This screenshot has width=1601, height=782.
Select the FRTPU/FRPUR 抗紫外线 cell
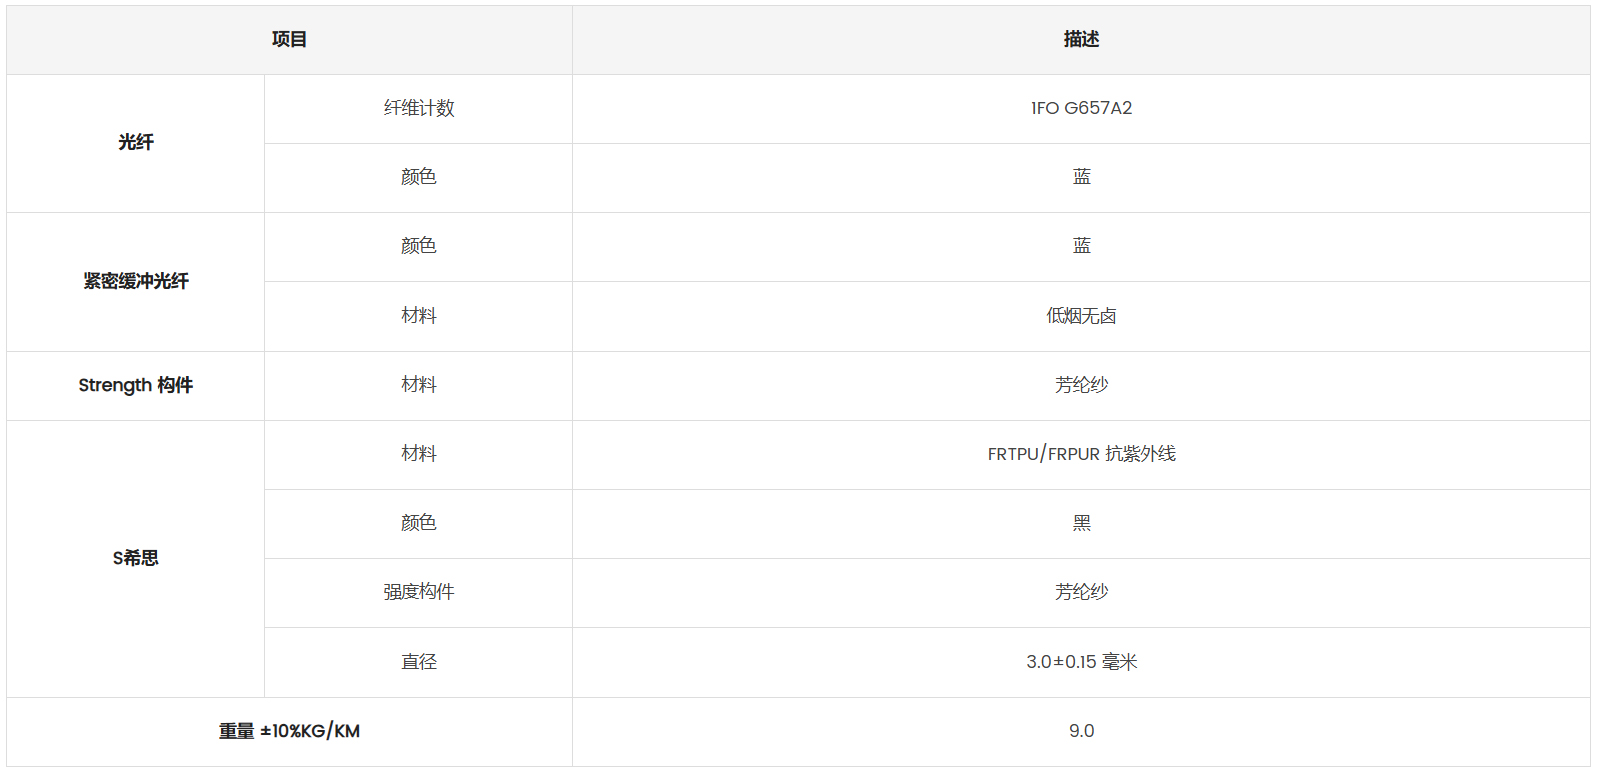click(1081, 455)
